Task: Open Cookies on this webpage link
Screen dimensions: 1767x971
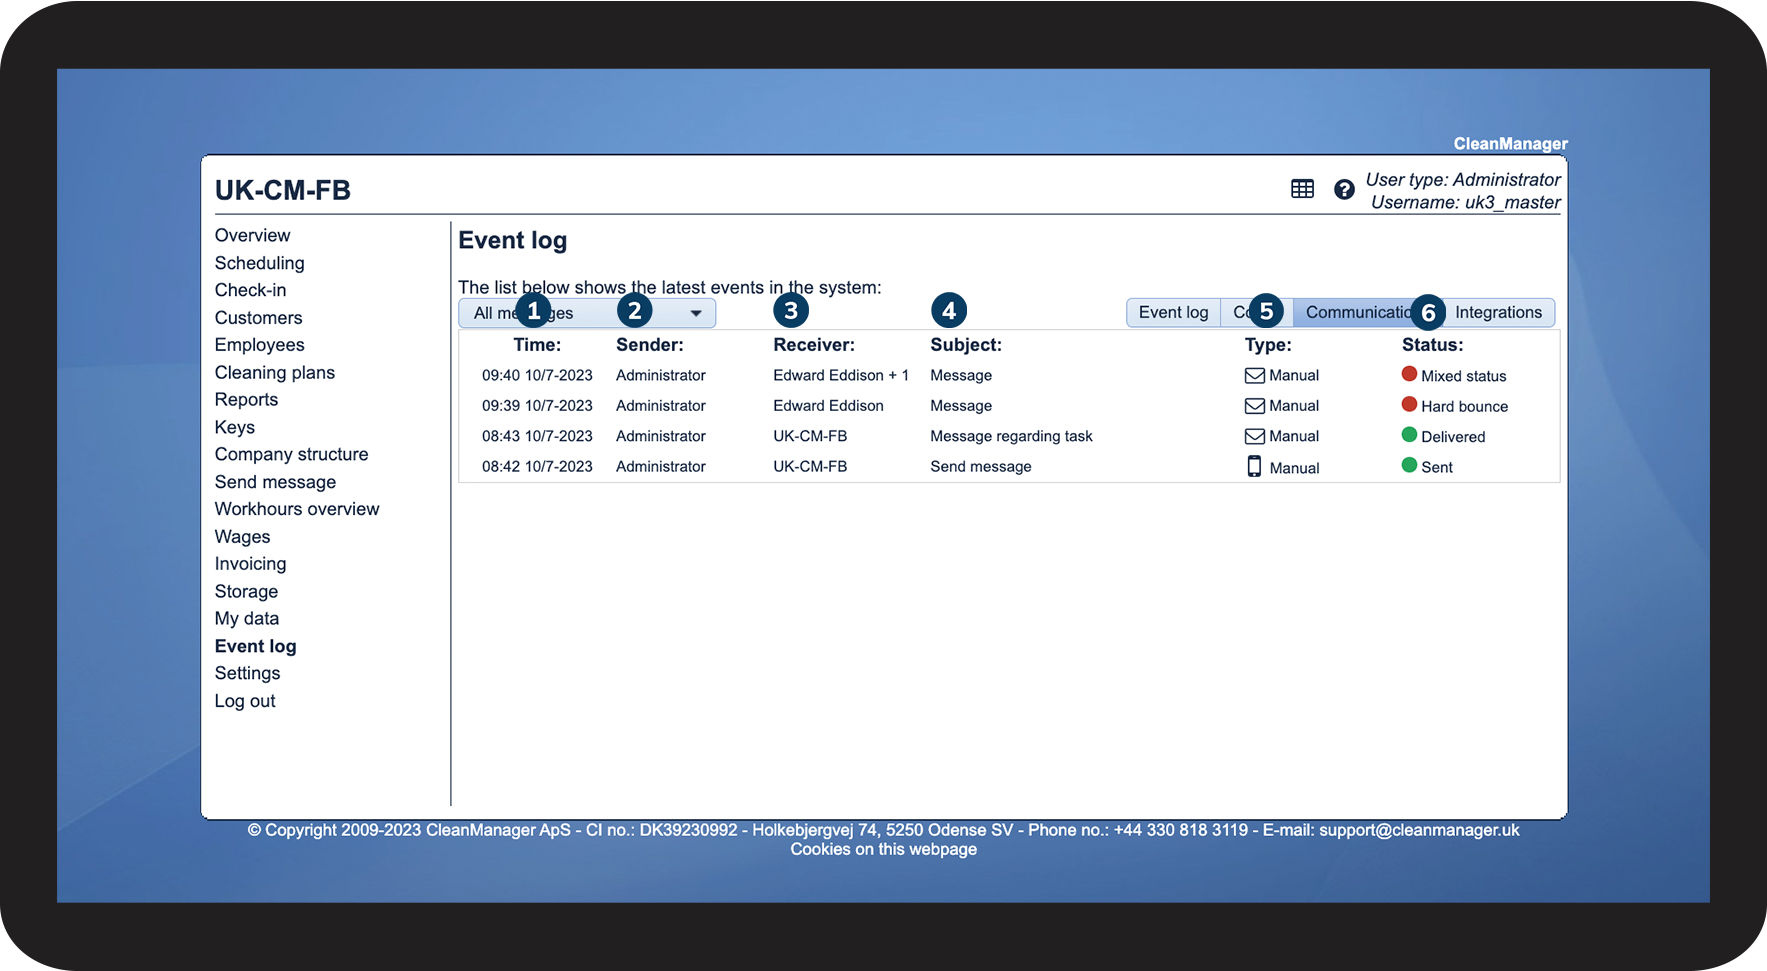Action: pos(883,849)
